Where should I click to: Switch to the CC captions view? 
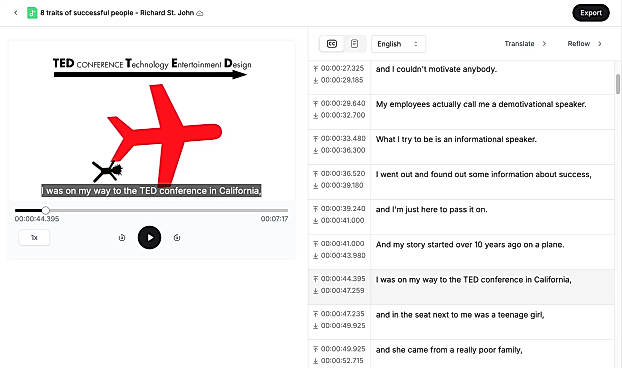coord(332,44)
